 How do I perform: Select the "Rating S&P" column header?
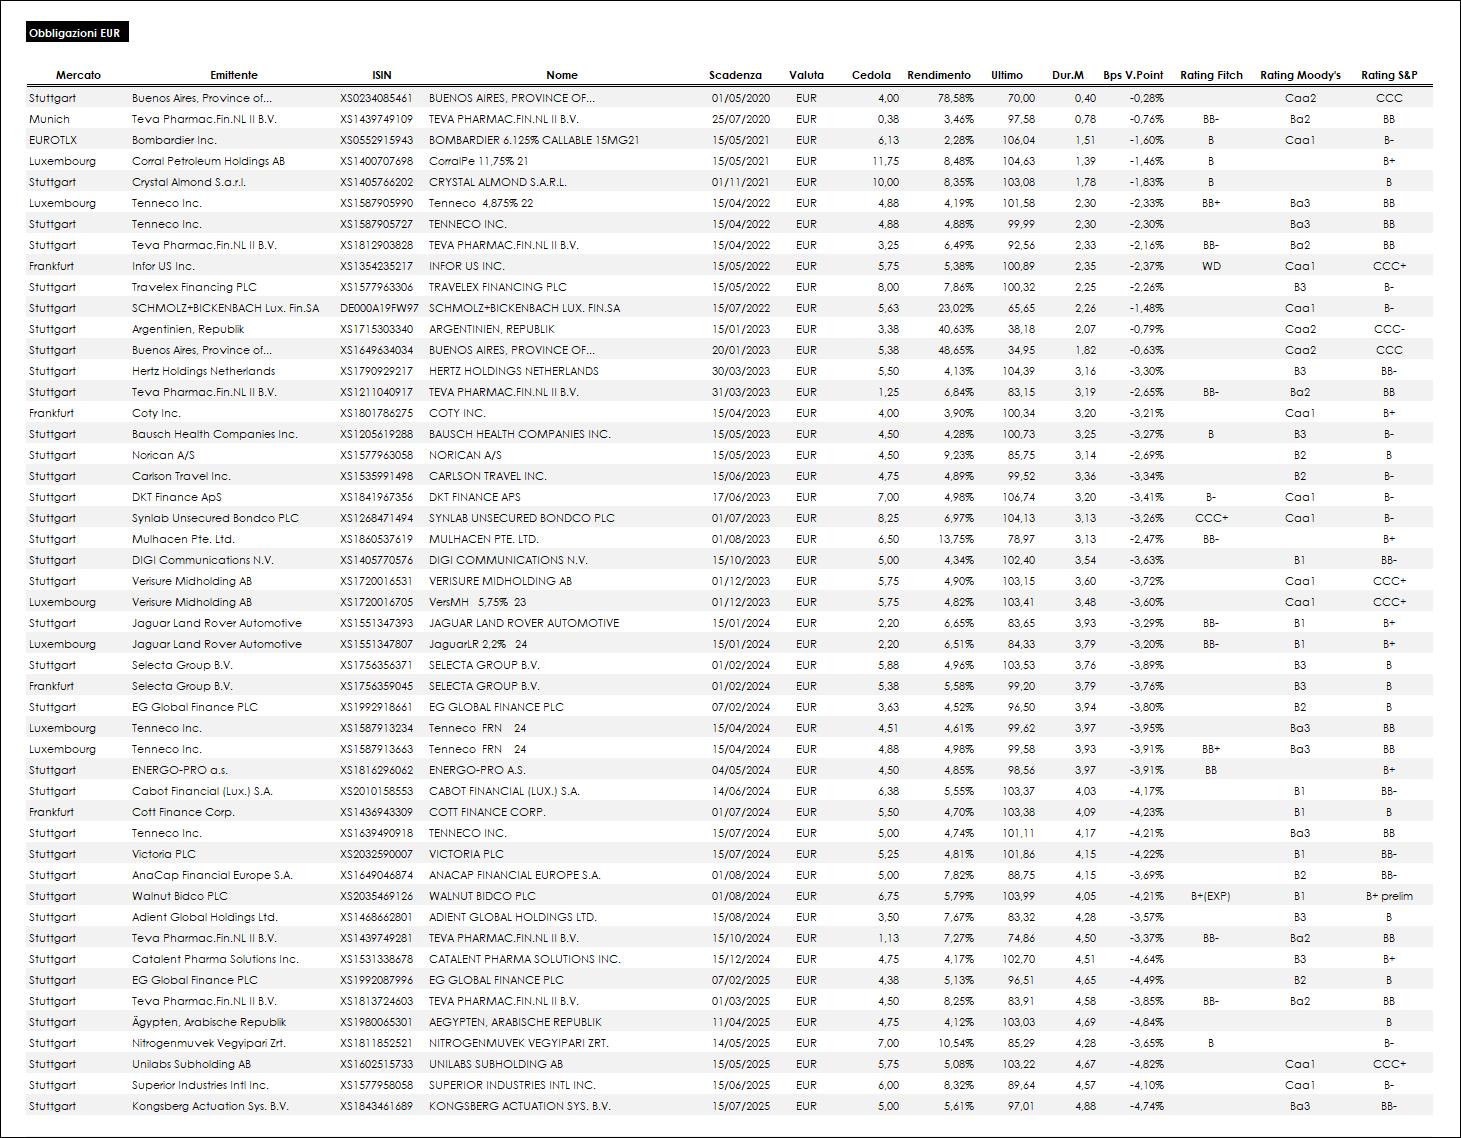pyautogui.click(x=1389, y=75)
